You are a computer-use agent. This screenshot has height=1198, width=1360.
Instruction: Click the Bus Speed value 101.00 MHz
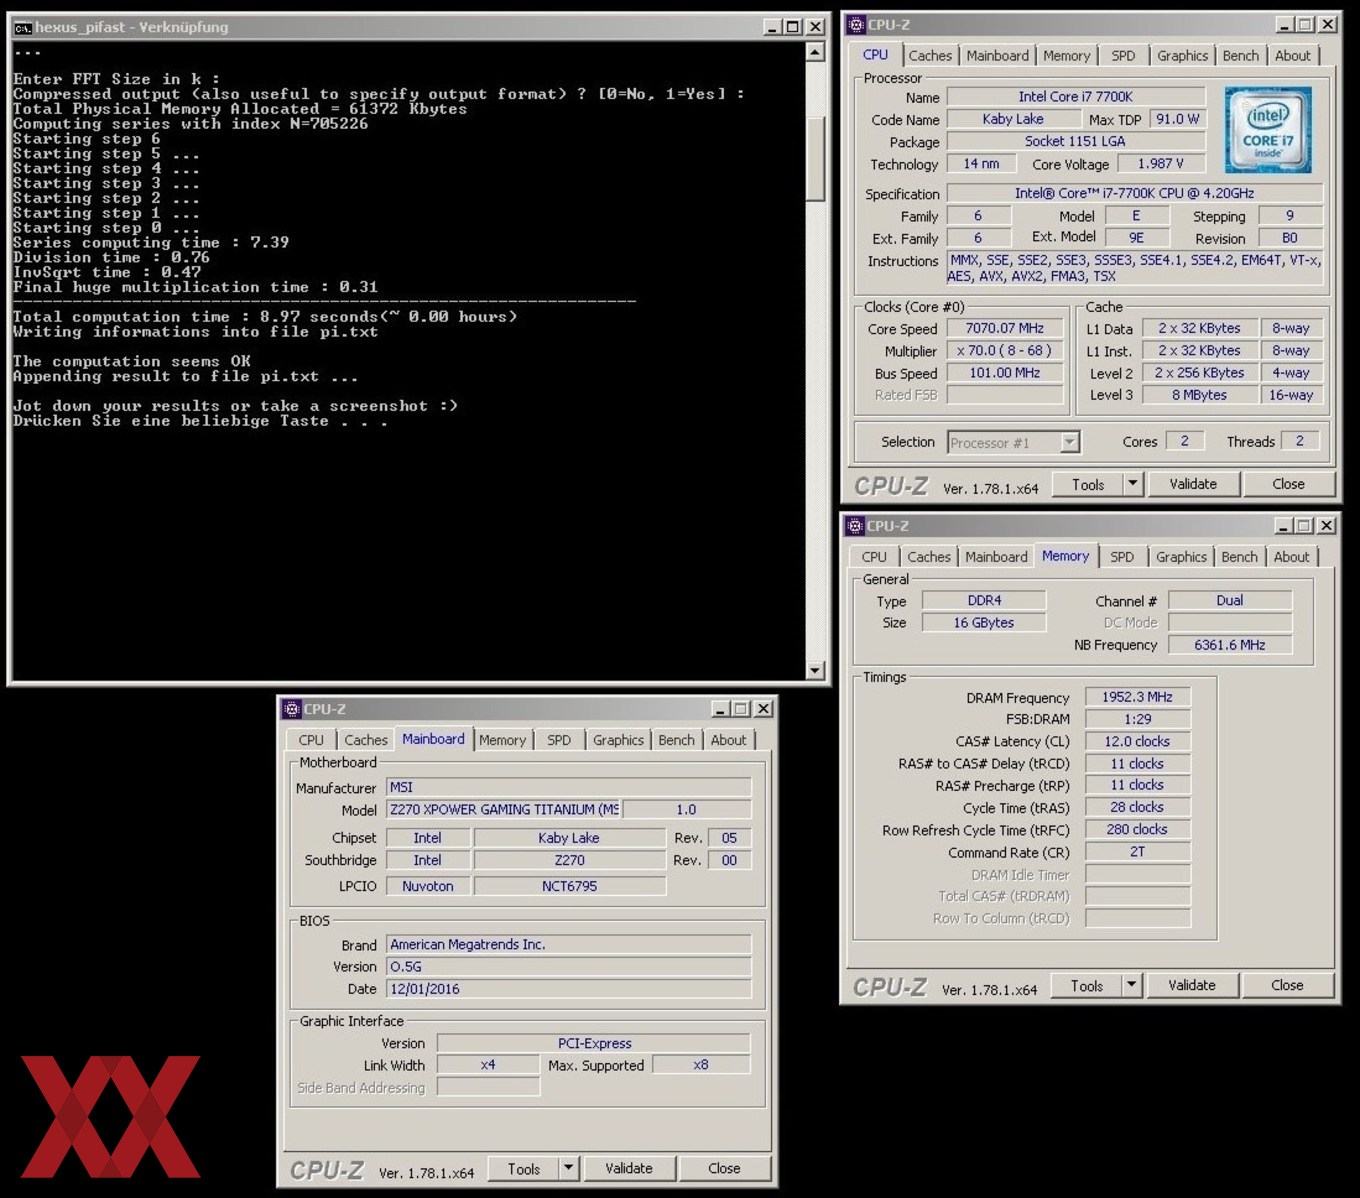(1004, 372)
